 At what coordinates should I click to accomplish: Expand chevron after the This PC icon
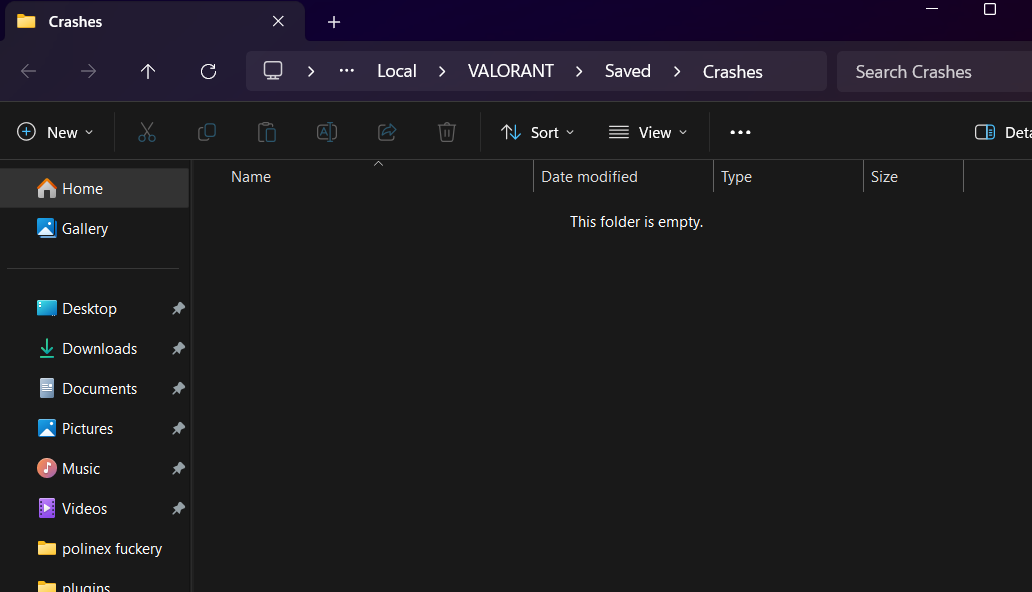pyautogui.click(x=311, y=71)
